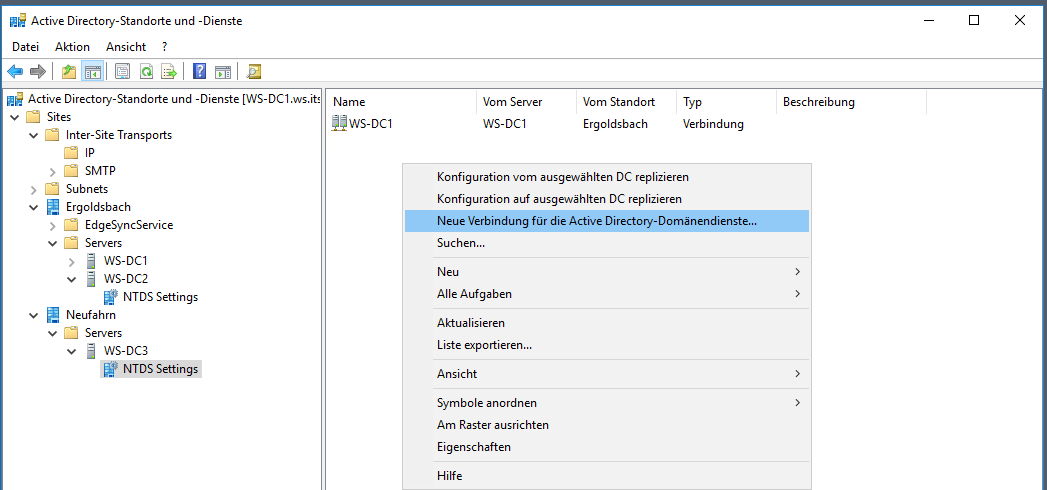The image size is (1047, 490).
Task: Click the Find magnifier toolbar icon
Action: pos(254,71)
